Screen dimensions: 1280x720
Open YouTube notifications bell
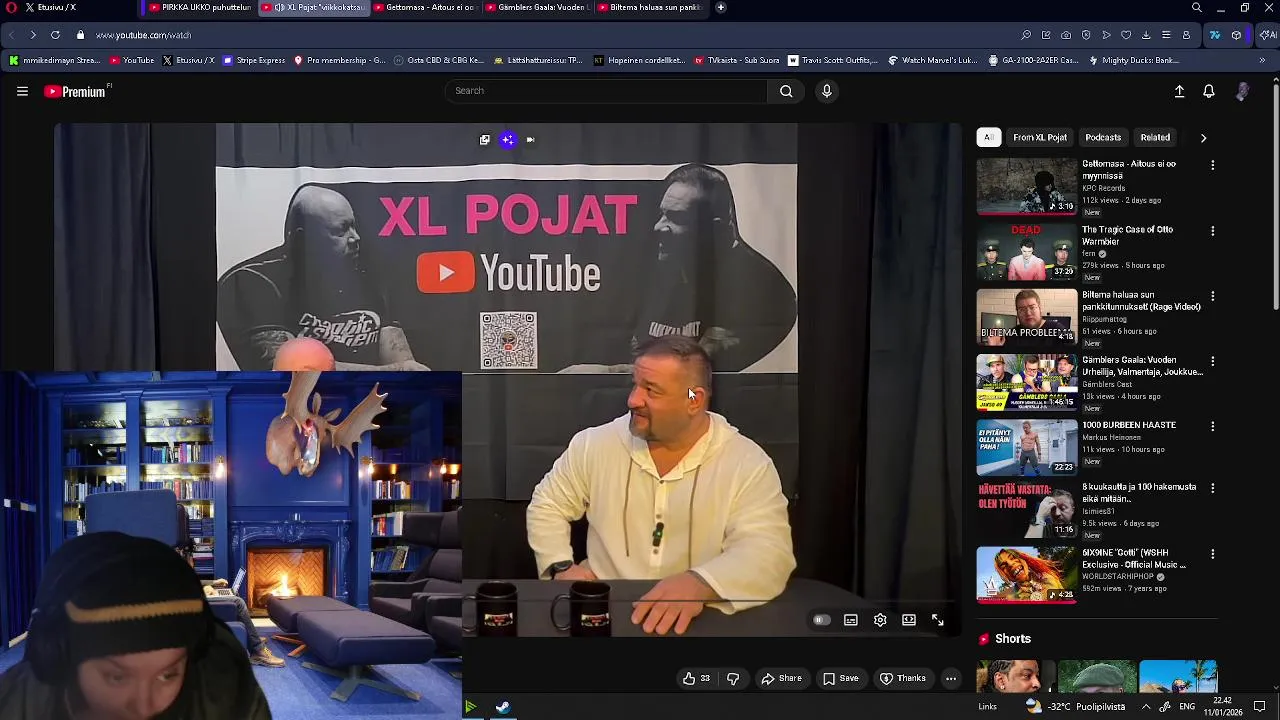tap(1209, 91)
